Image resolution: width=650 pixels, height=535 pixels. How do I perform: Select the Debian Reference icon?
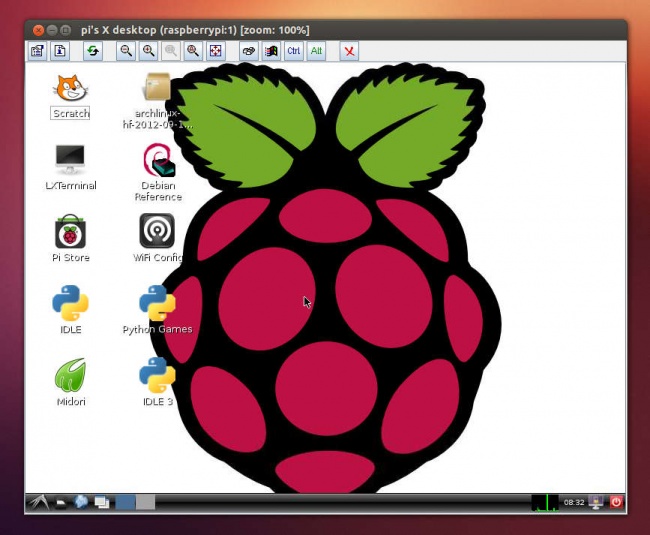click(x=158, y=161)
